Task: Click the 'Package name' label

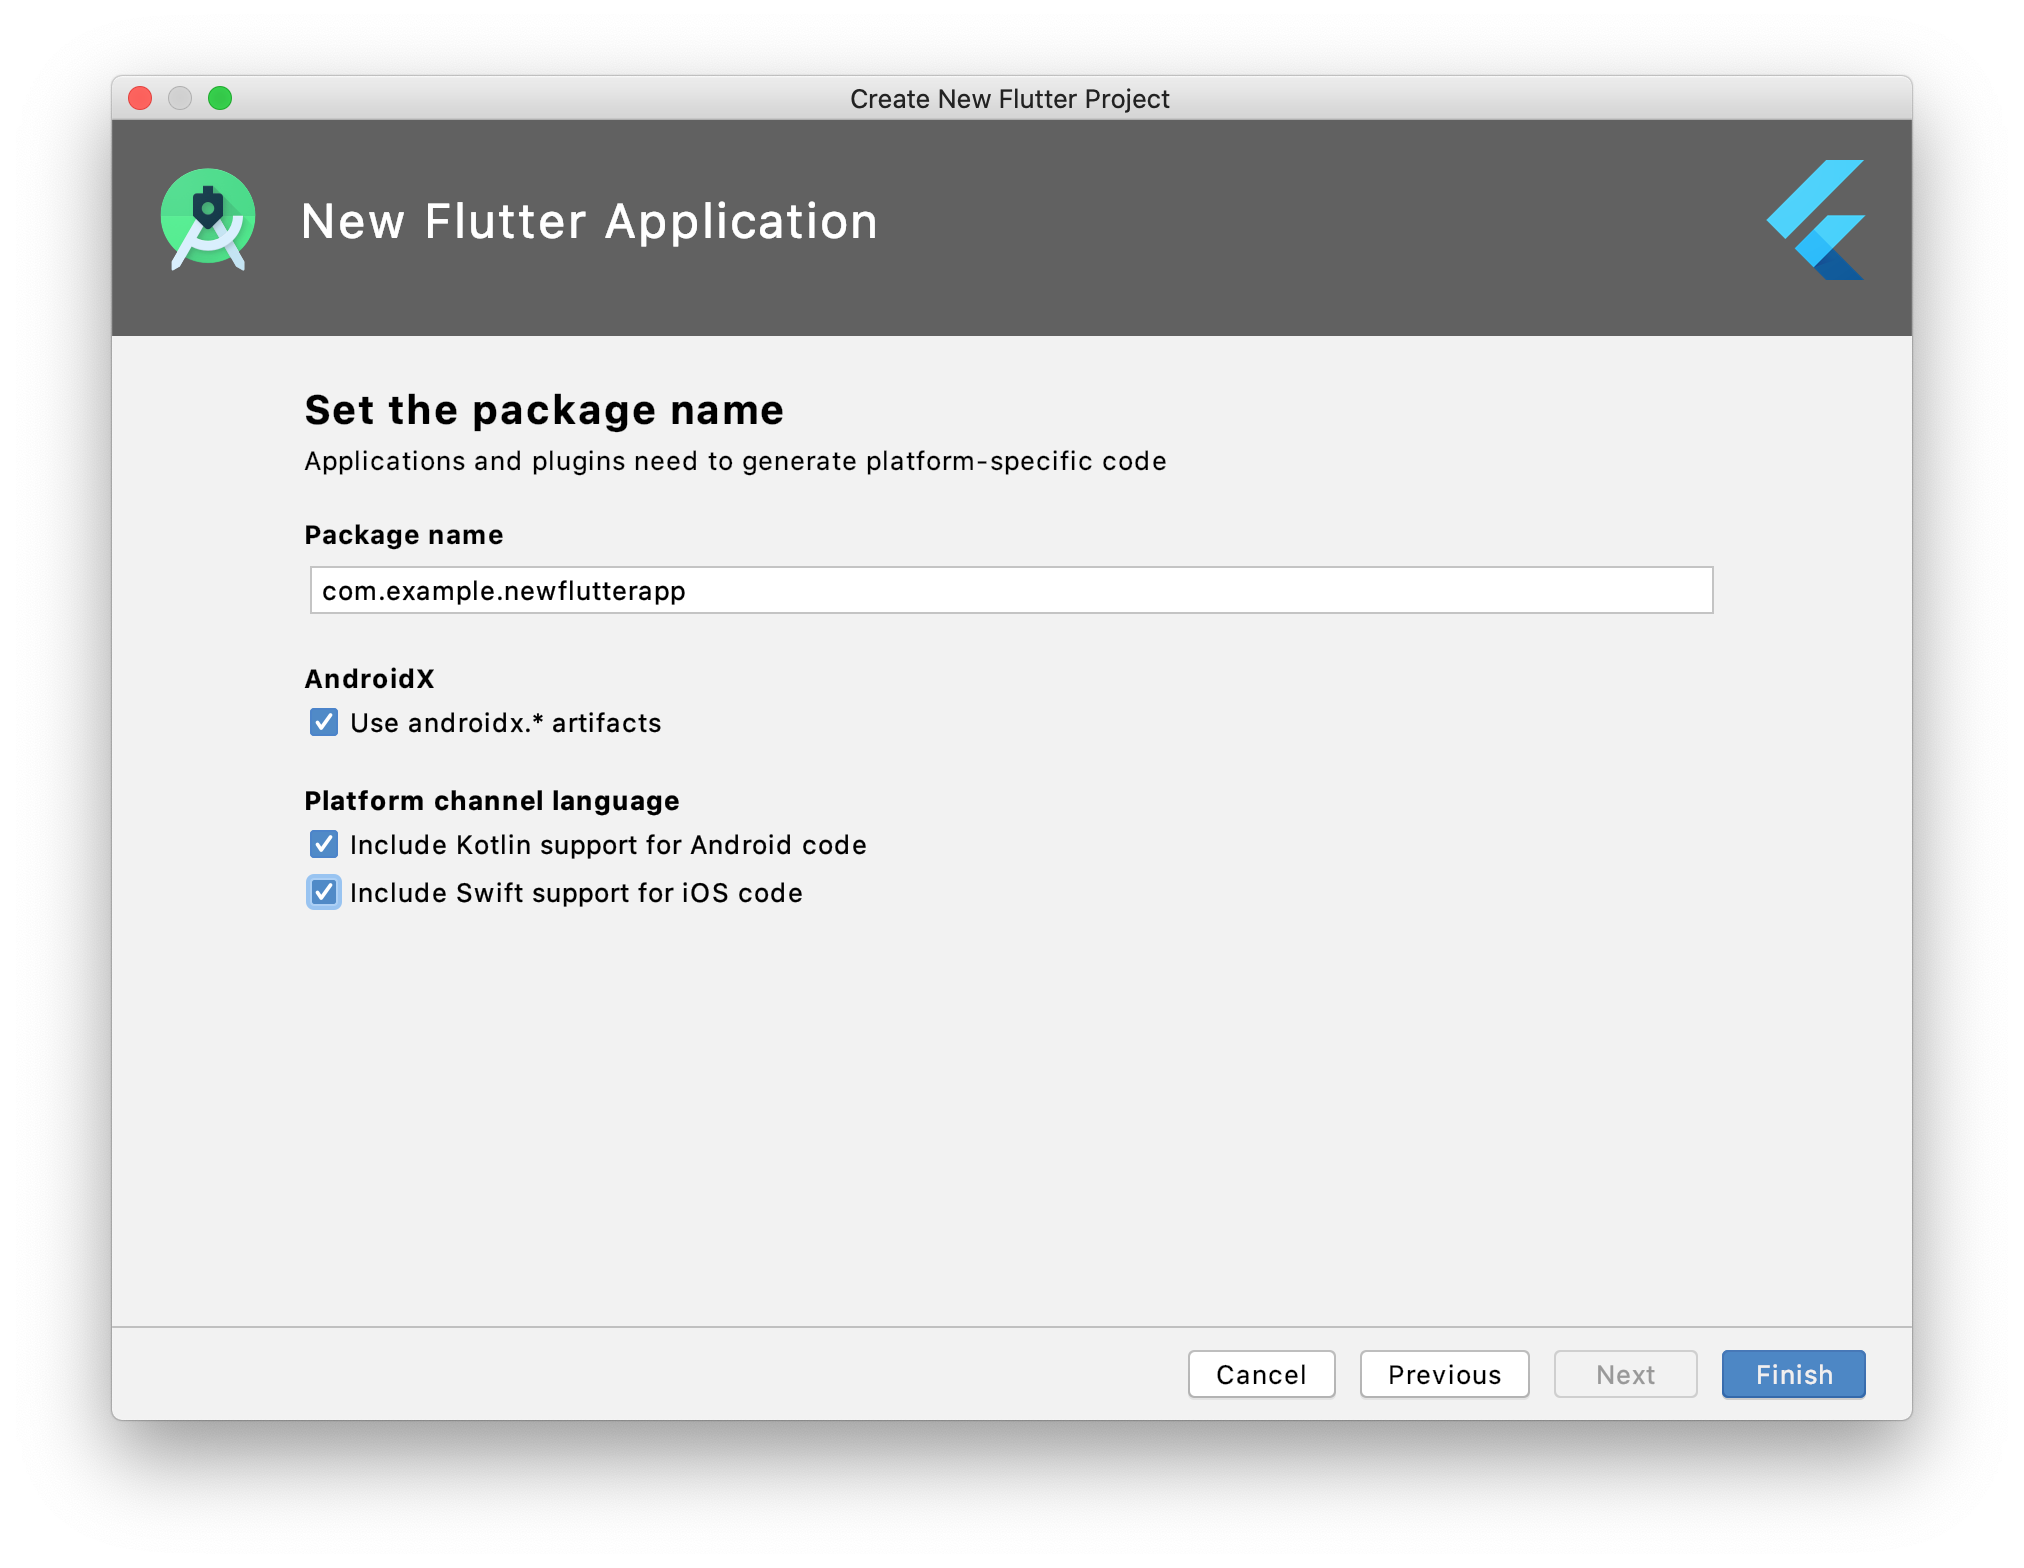Action: click(x=404, y=535)
